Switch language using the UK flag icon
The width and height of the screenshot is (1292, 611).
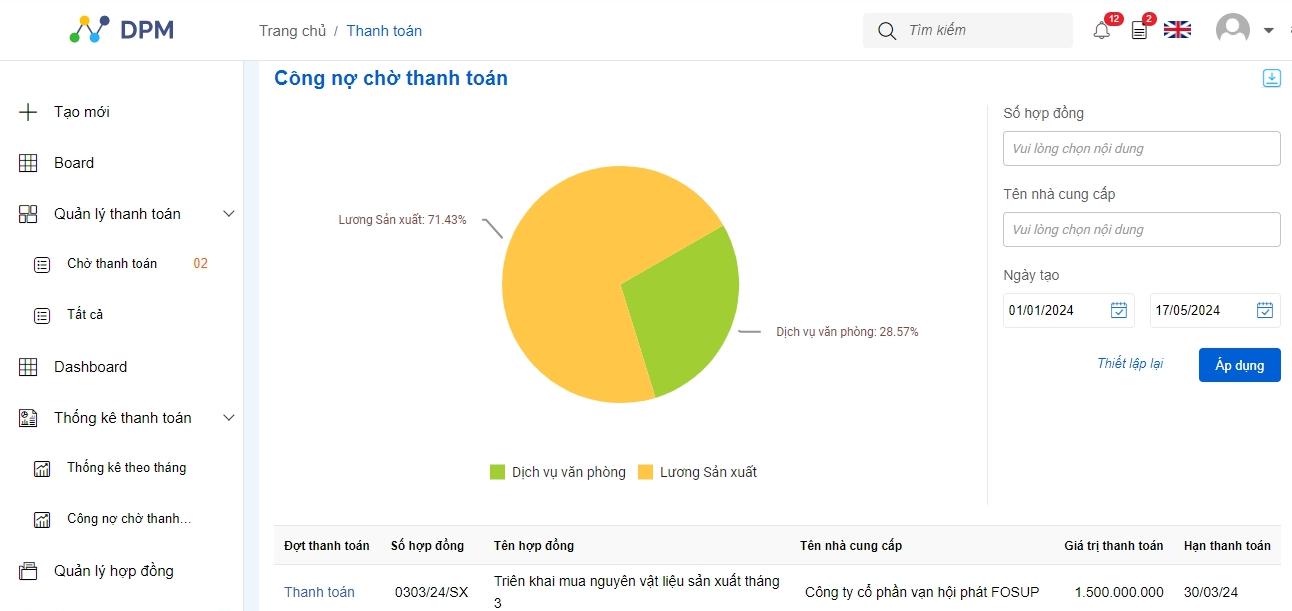pos(1177,30)
